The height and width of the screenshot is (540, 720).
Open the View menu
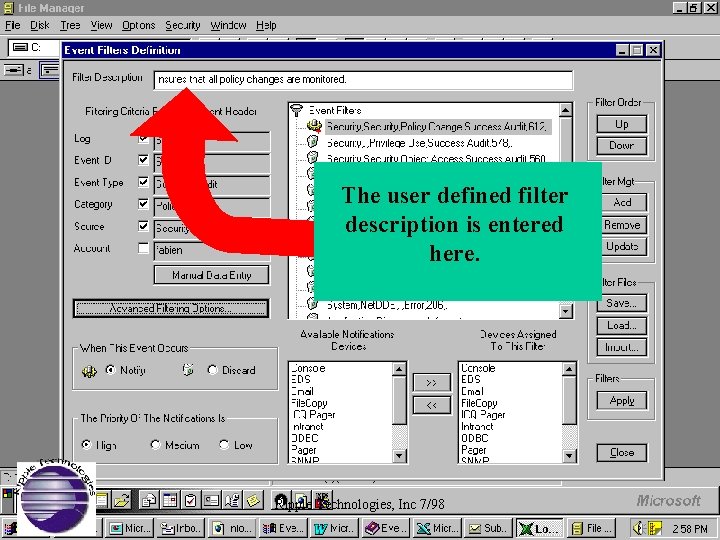[x=101, y=25]
